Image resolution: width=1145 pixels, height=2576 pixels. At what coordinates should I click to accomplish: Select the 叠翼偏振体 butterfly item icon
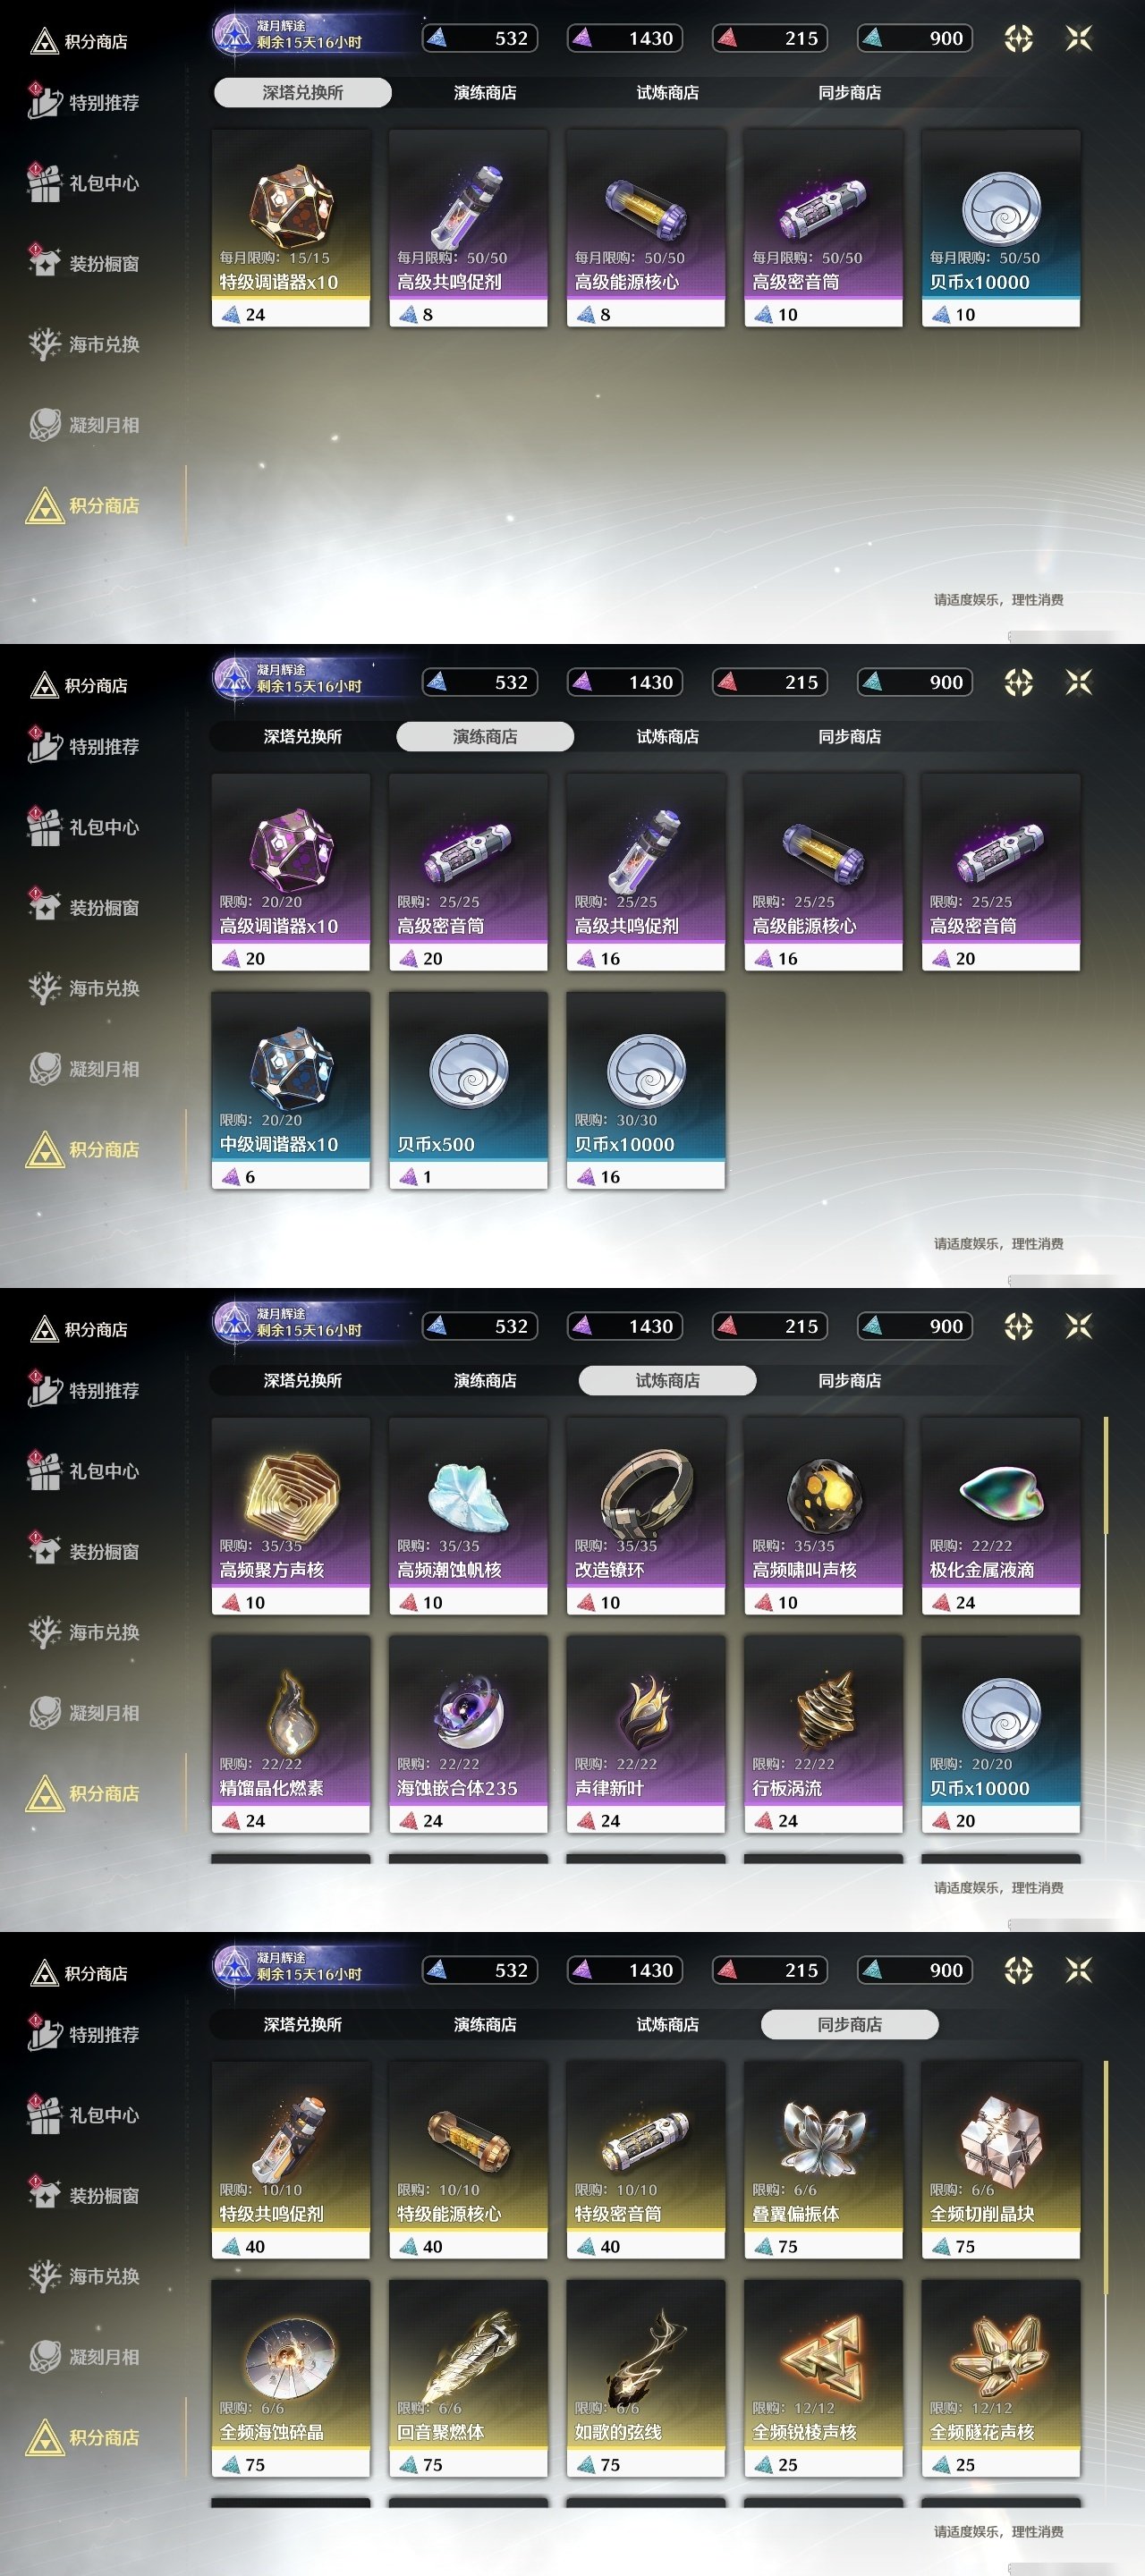[x=823, y=2136]
